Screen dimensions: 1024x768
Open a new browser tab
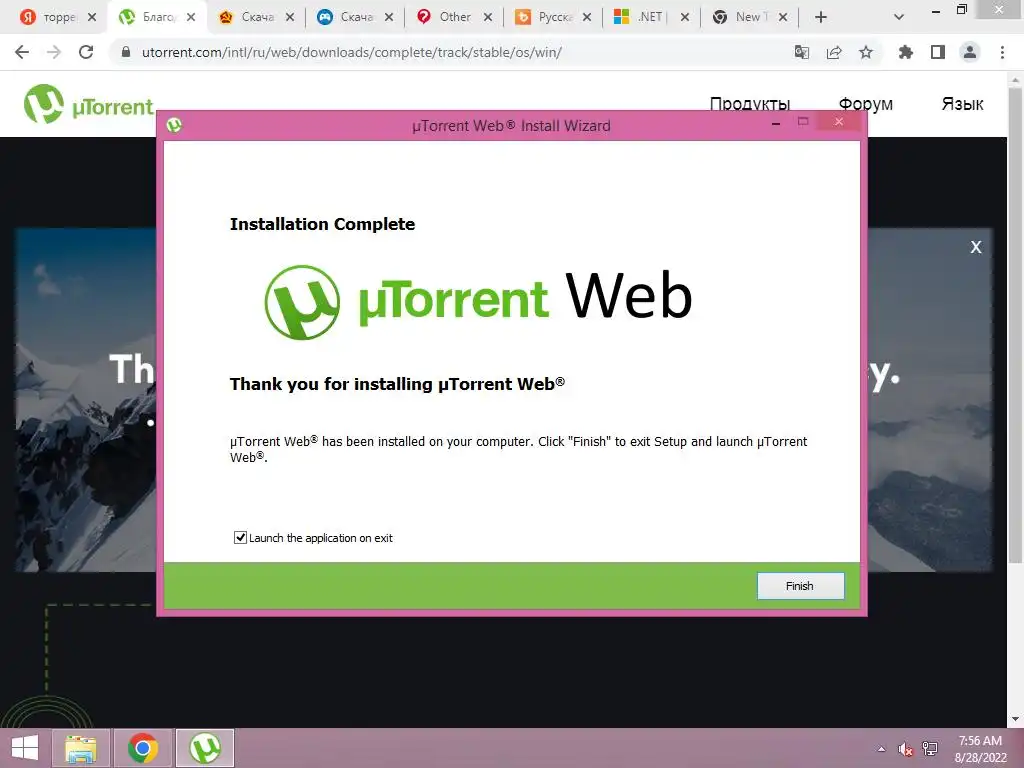pyautogui.click(x=821, y=17)
